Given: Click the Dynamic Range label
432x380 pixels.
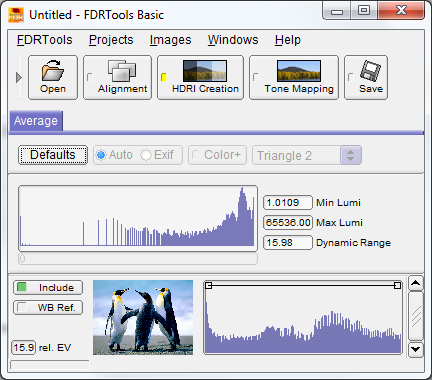Looking at the screenshot, I should click(x=353, y=243).
